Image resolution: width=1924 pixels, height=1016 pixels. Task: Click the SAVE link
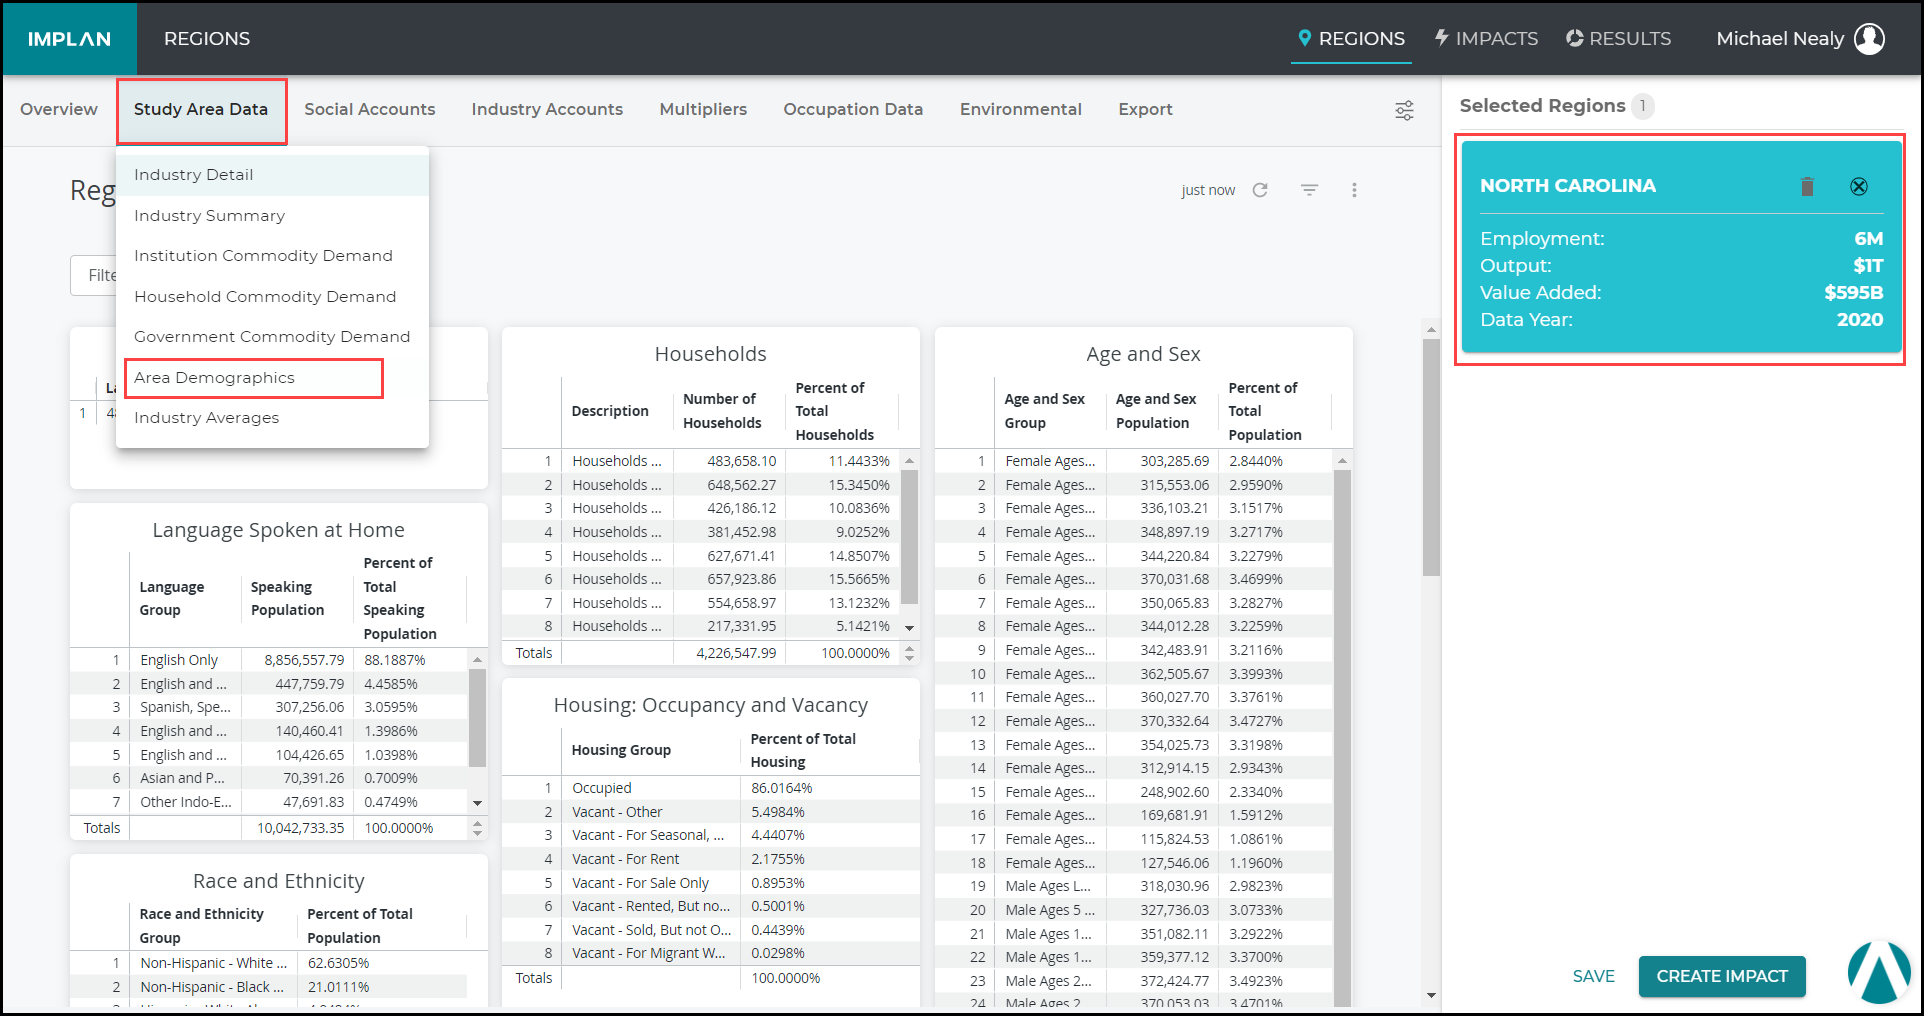point(1593,976)
